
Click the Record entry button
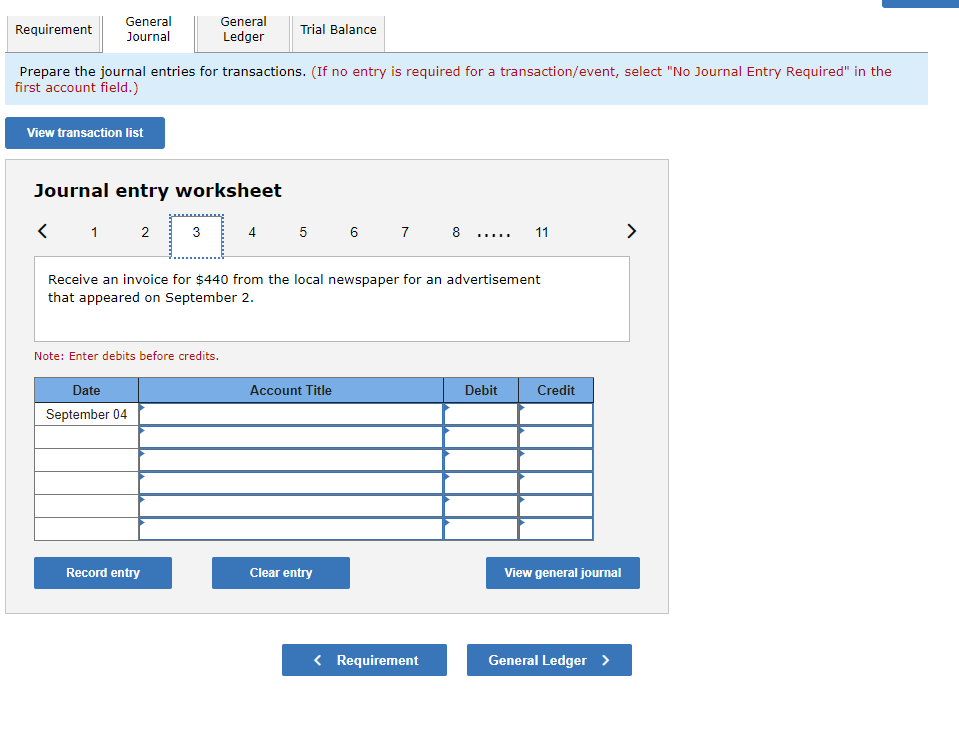pos(103,573)
